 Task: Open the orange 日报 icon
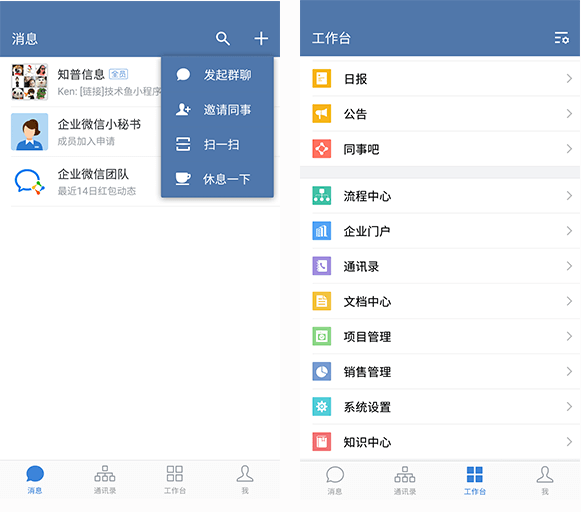tap(321, 79)
